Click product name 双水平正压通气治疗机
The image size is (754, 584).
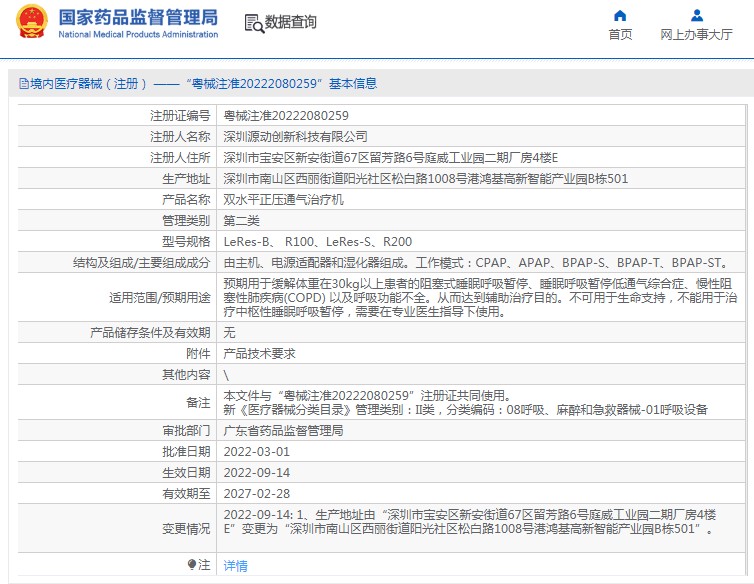(283, 200)
